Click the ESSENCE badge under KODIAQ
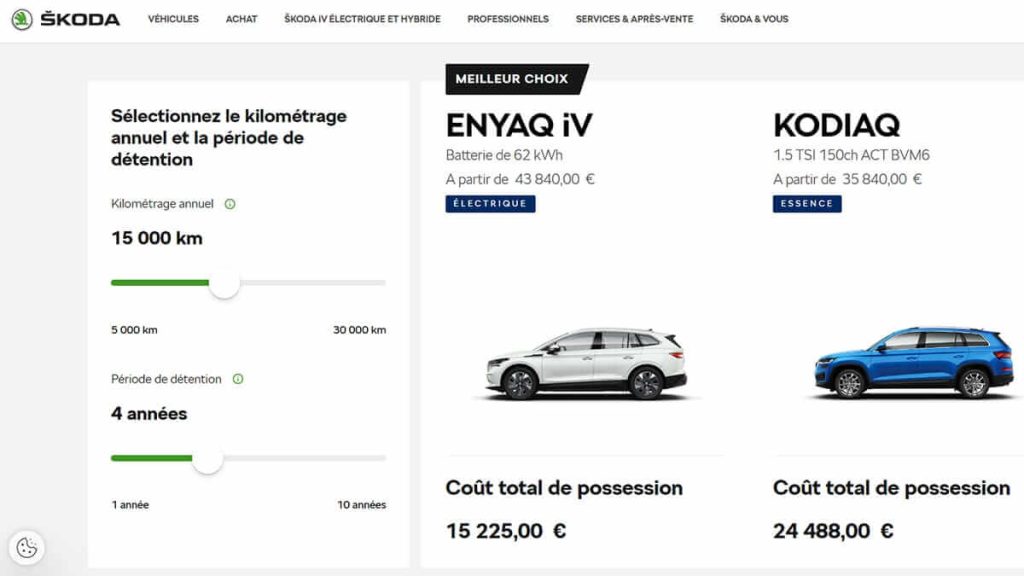The width and height of the screenshot is (1024, 576). coord(806,203)
